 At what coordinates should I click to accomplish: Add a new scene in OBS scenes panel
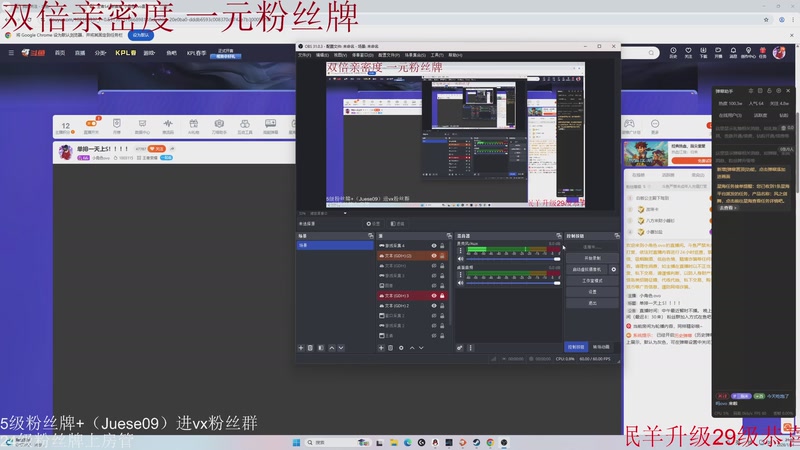[301, 348]
